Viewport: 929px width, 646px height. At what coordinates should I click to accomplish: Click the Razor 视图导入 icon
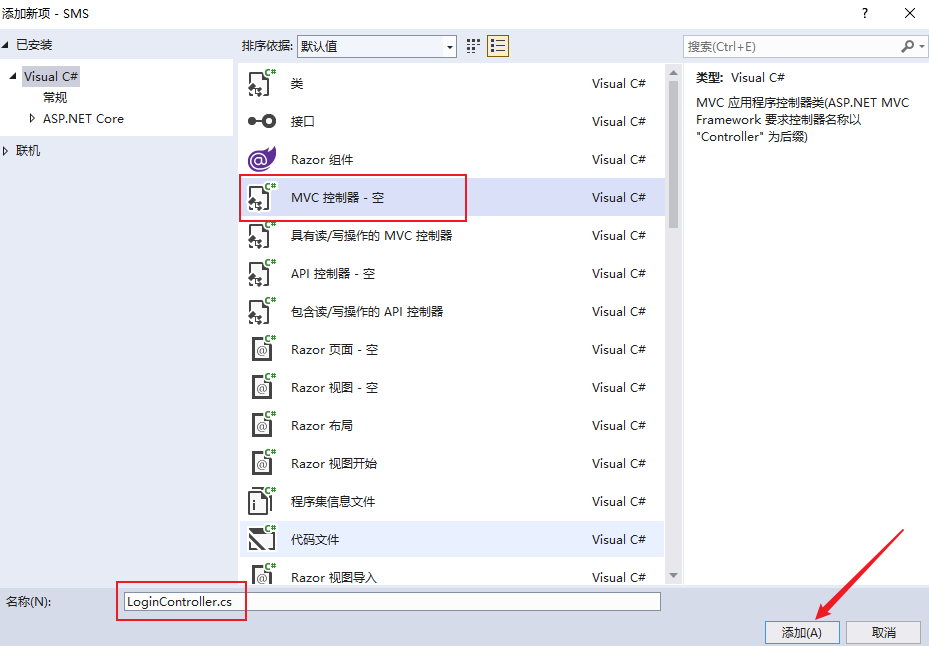pyautogui.click(x=262, y=574)
